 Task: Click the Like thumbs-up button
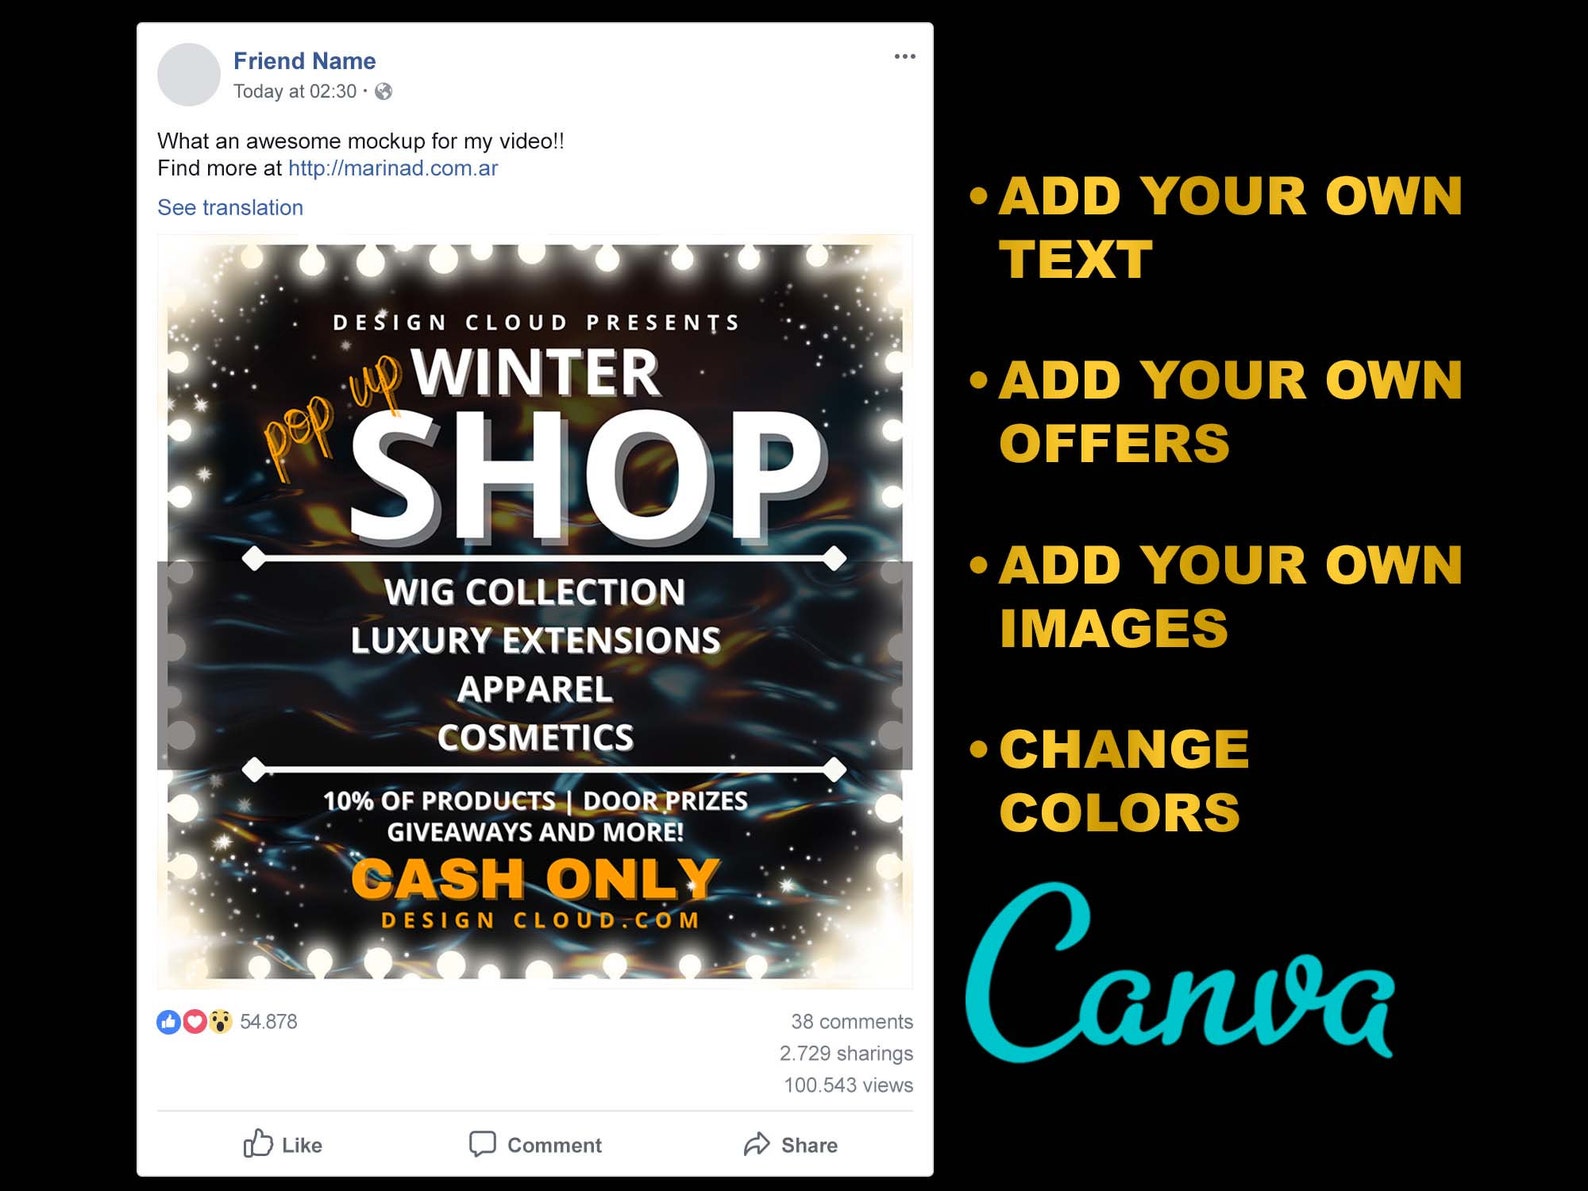click(x=283, y=1144)
